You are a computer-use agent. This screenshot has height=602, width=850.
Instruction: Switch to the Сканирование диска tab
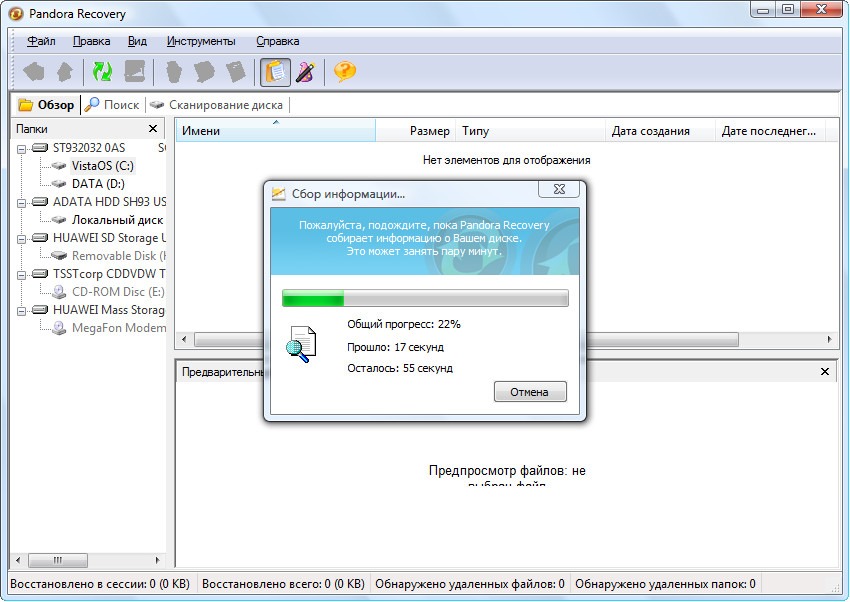point(217,105)
